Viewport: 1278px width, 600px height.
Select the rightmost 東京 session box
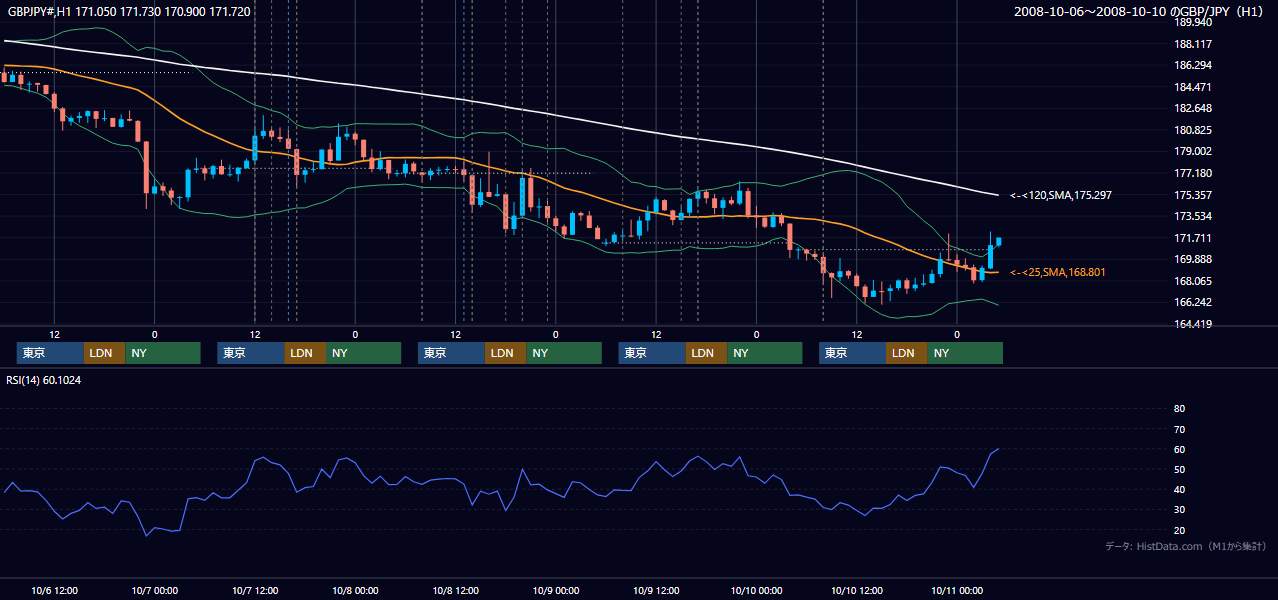pos(852,353)
